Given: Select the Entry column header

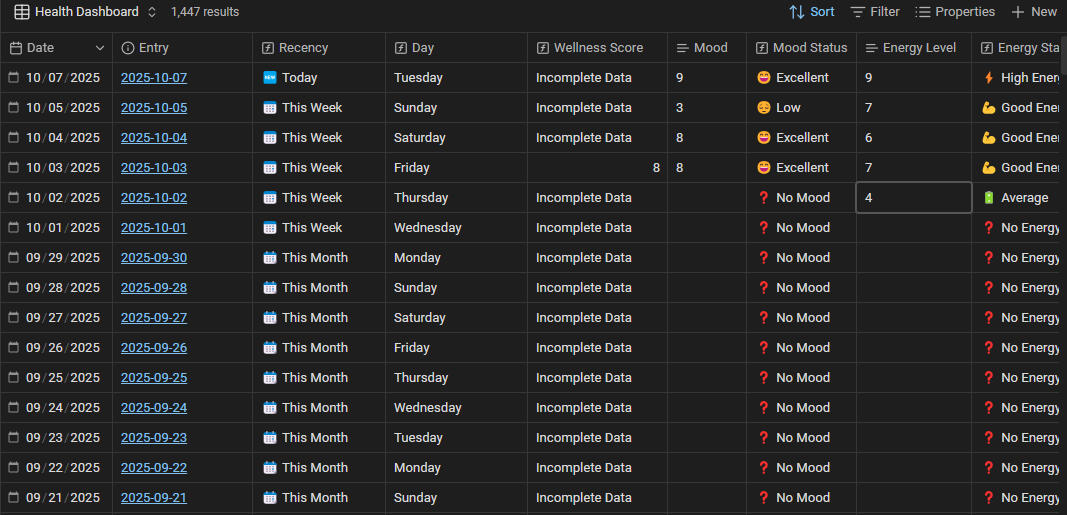Looking at the screenshot, I should [x=154, y=48].
